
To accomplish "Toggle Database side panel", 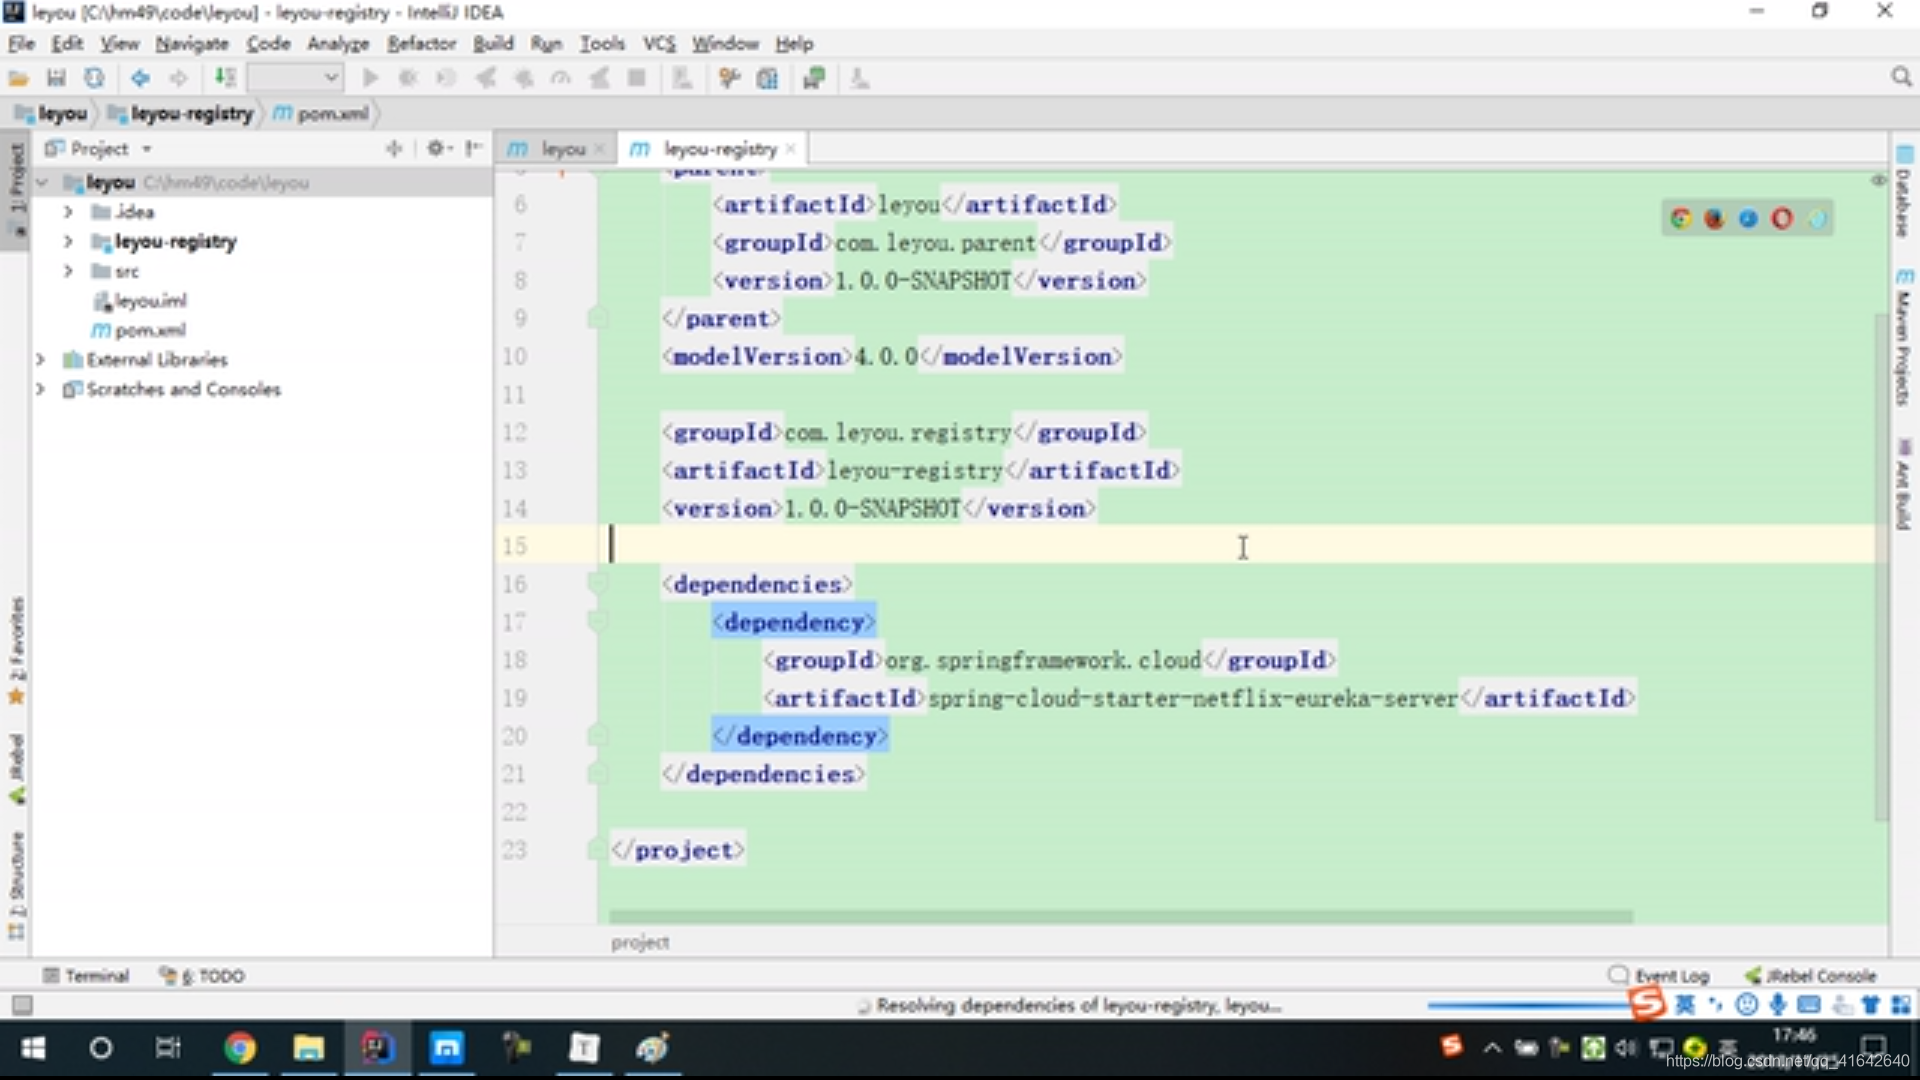I will tap(1903, 191).
